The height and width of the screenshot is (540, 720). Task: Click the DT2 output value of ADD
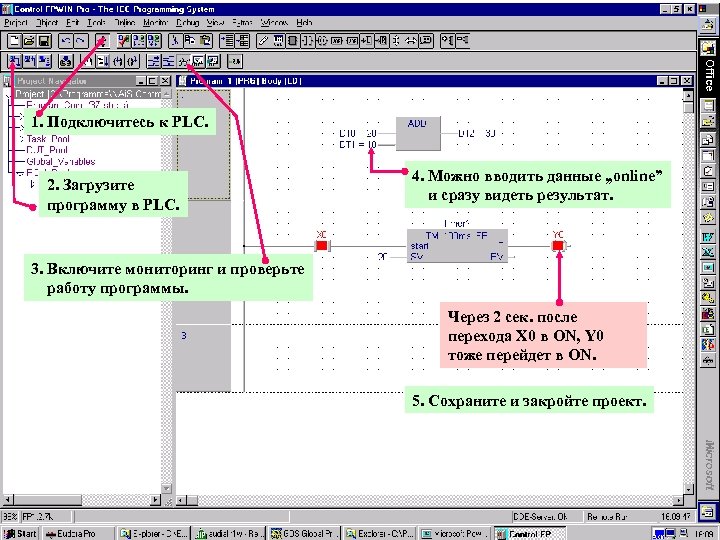pyautogui.click(x=477, y=134)
